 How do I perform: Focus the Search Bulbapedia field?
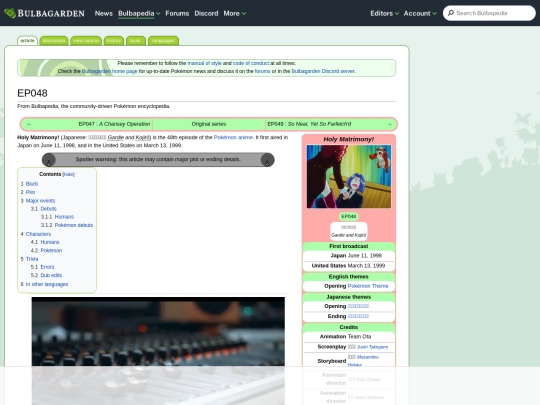coord(489,13)
